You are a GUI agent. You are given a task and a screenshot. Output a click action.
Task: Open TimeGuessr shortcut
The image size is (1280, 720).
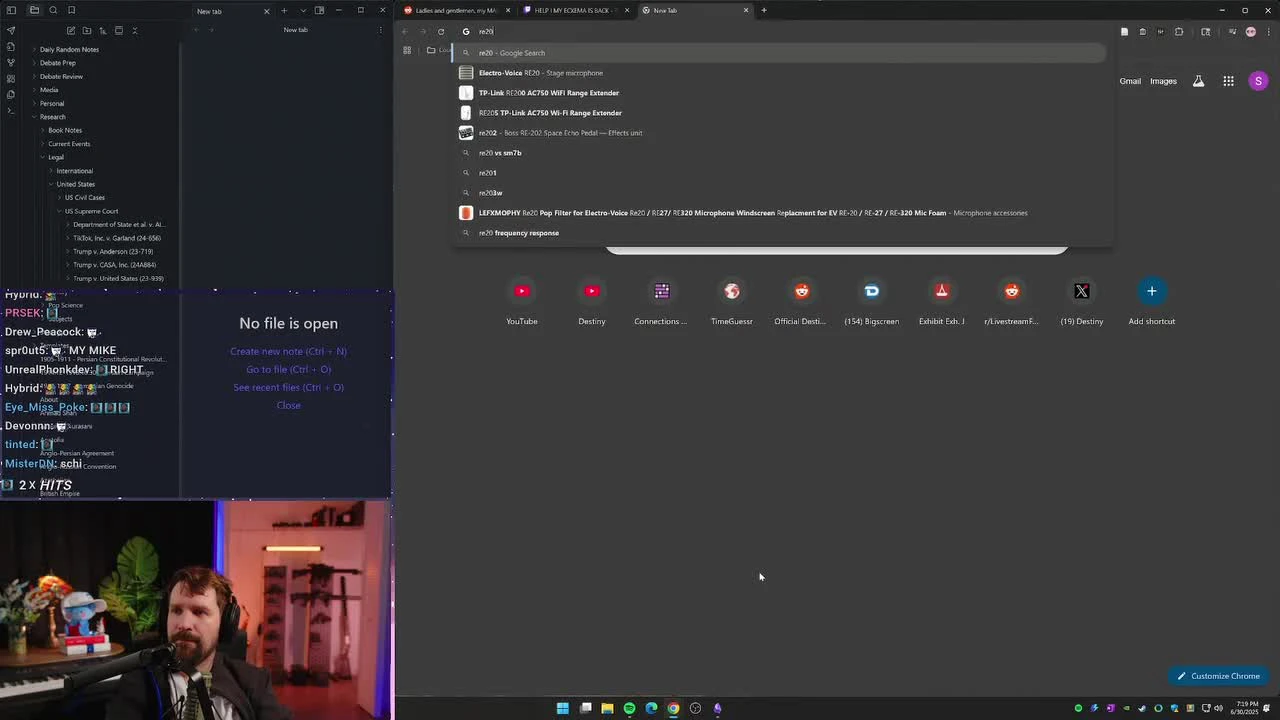[x=731, y=302]
